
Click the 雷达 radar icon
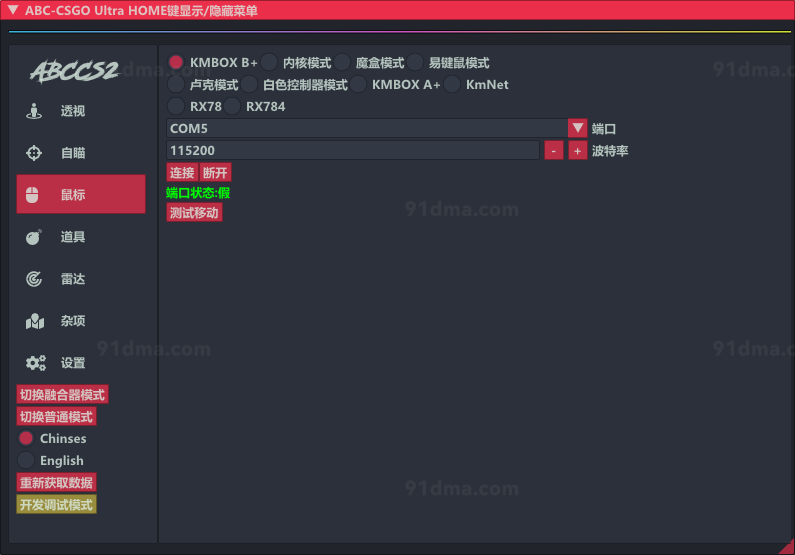(35, 279)
